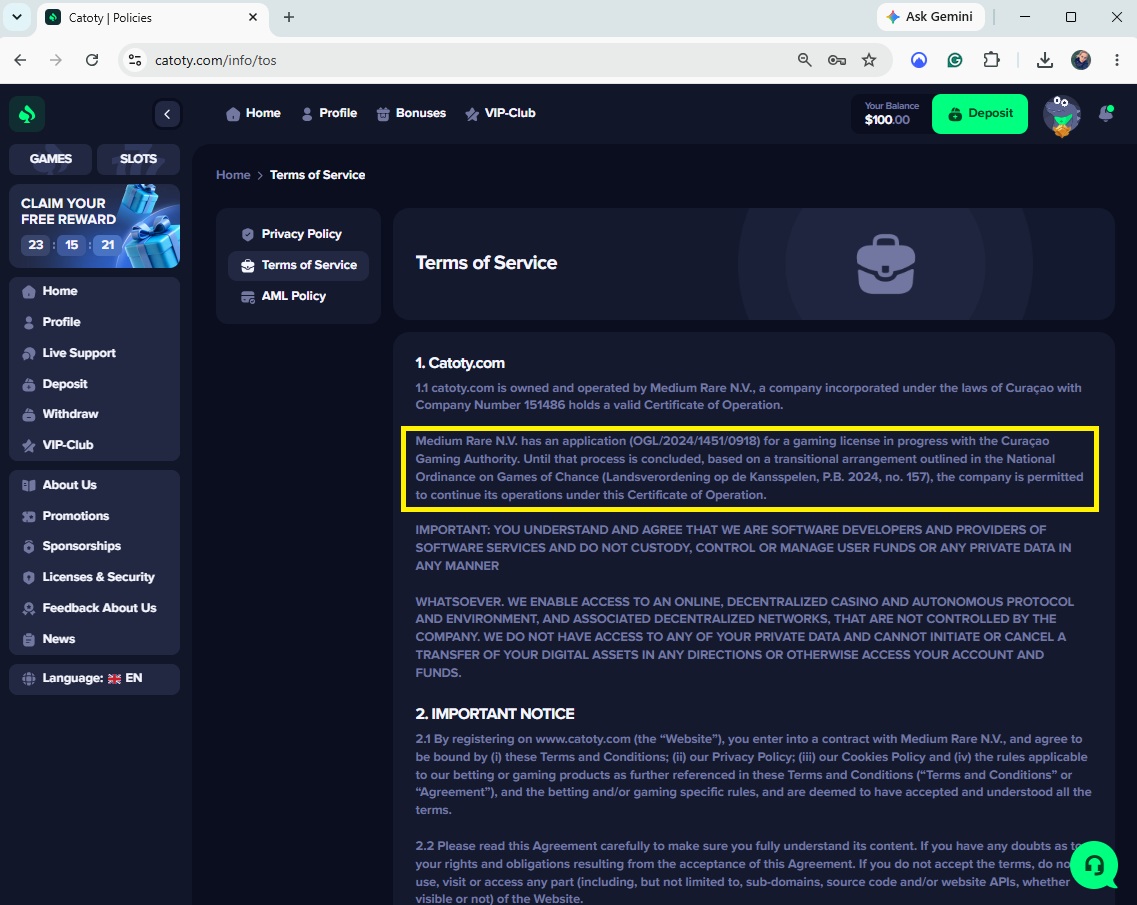Click the green Grammarly extension icon

tap(955, 60)
